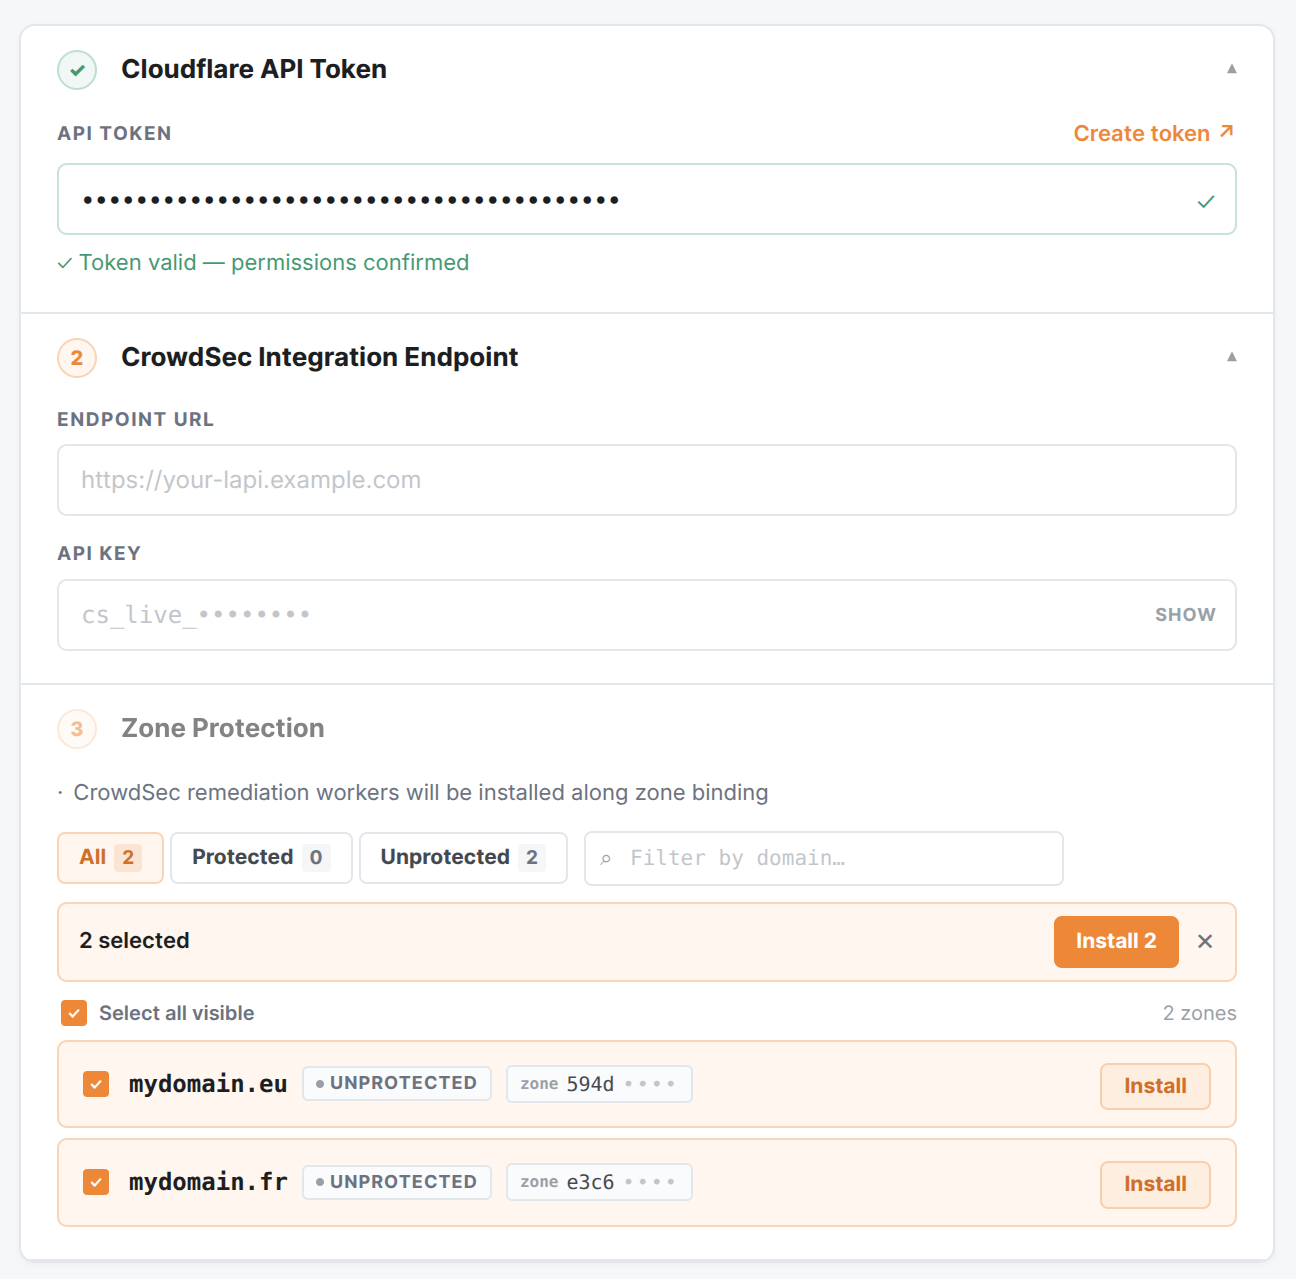Switch to the Protected zones tab

pos(261,858)
